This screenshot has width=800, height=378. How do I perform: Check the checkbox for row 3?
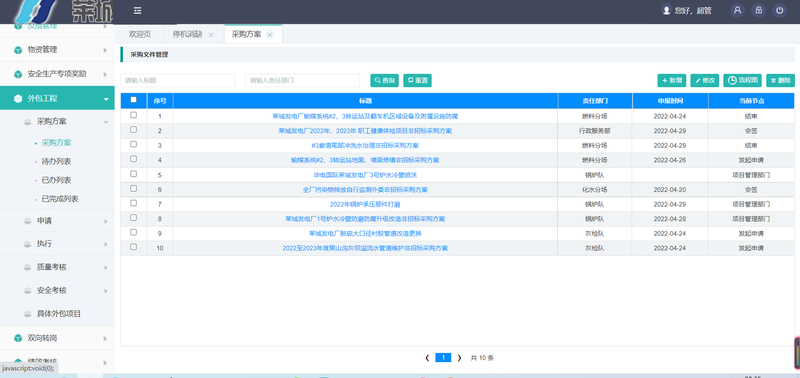[134, 144]
